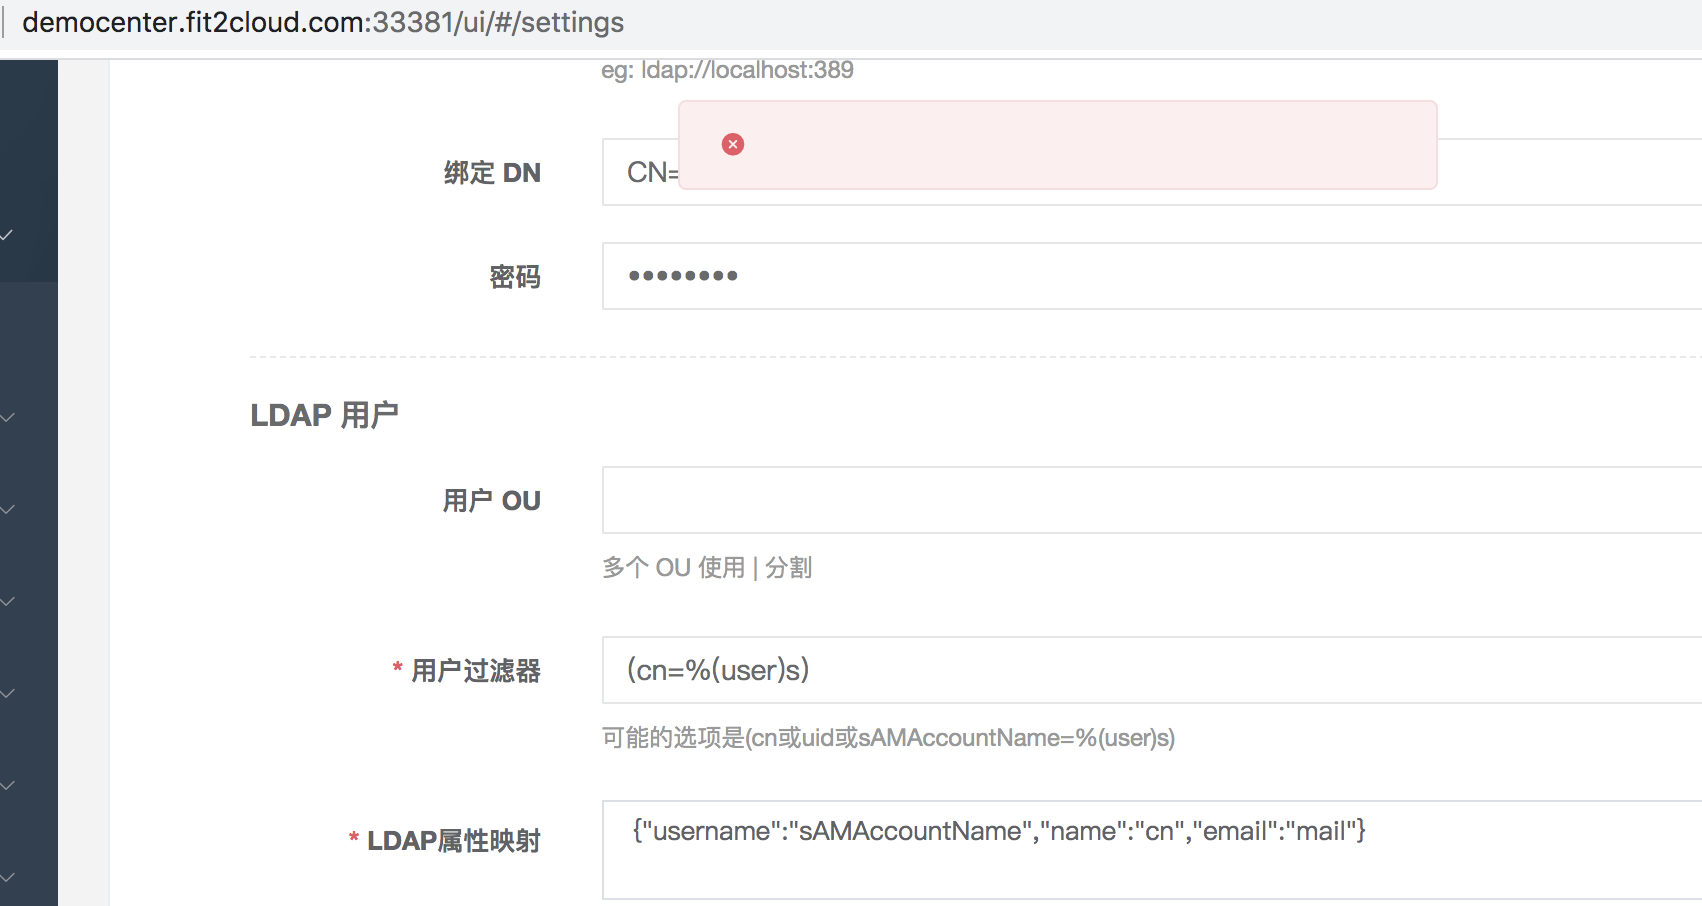Edit the 用户过滤器 value (cn=%(user)s)
This screenshot has height=906, width=1702.
pos(900,671)
